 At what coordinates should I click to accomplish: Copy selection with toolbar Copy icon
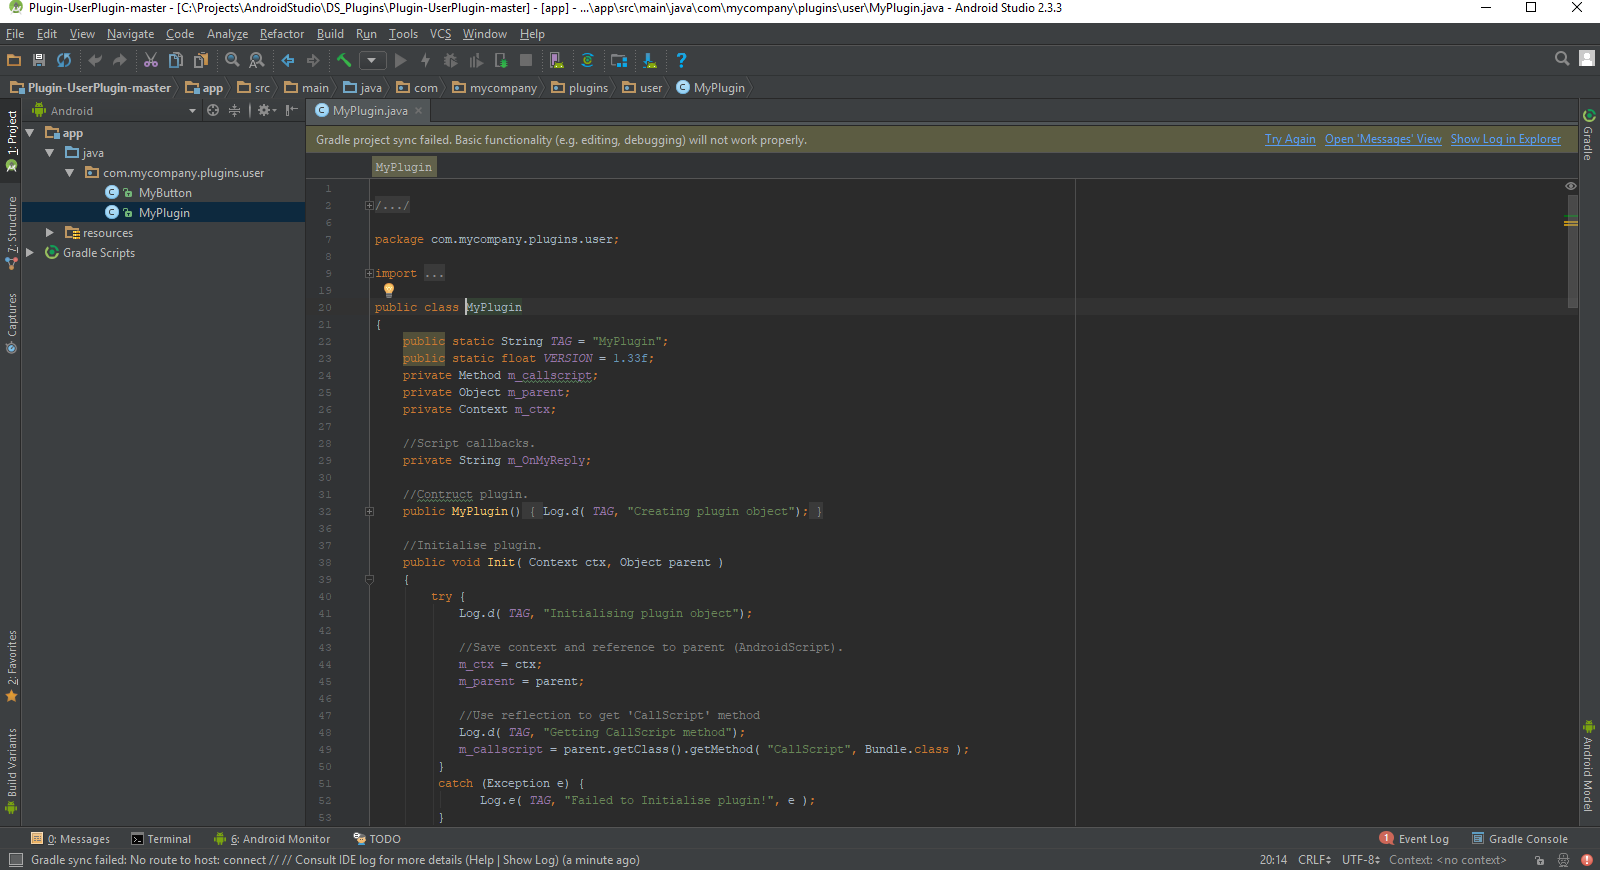pyautogui.click(x=176, y=60)
